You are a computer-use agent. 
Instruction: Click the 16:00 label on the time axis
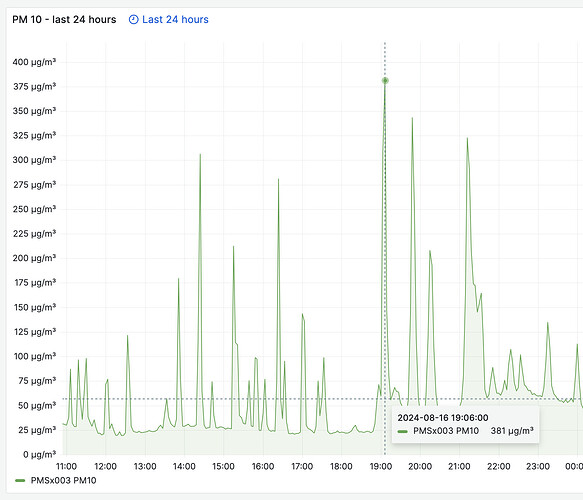263,466
